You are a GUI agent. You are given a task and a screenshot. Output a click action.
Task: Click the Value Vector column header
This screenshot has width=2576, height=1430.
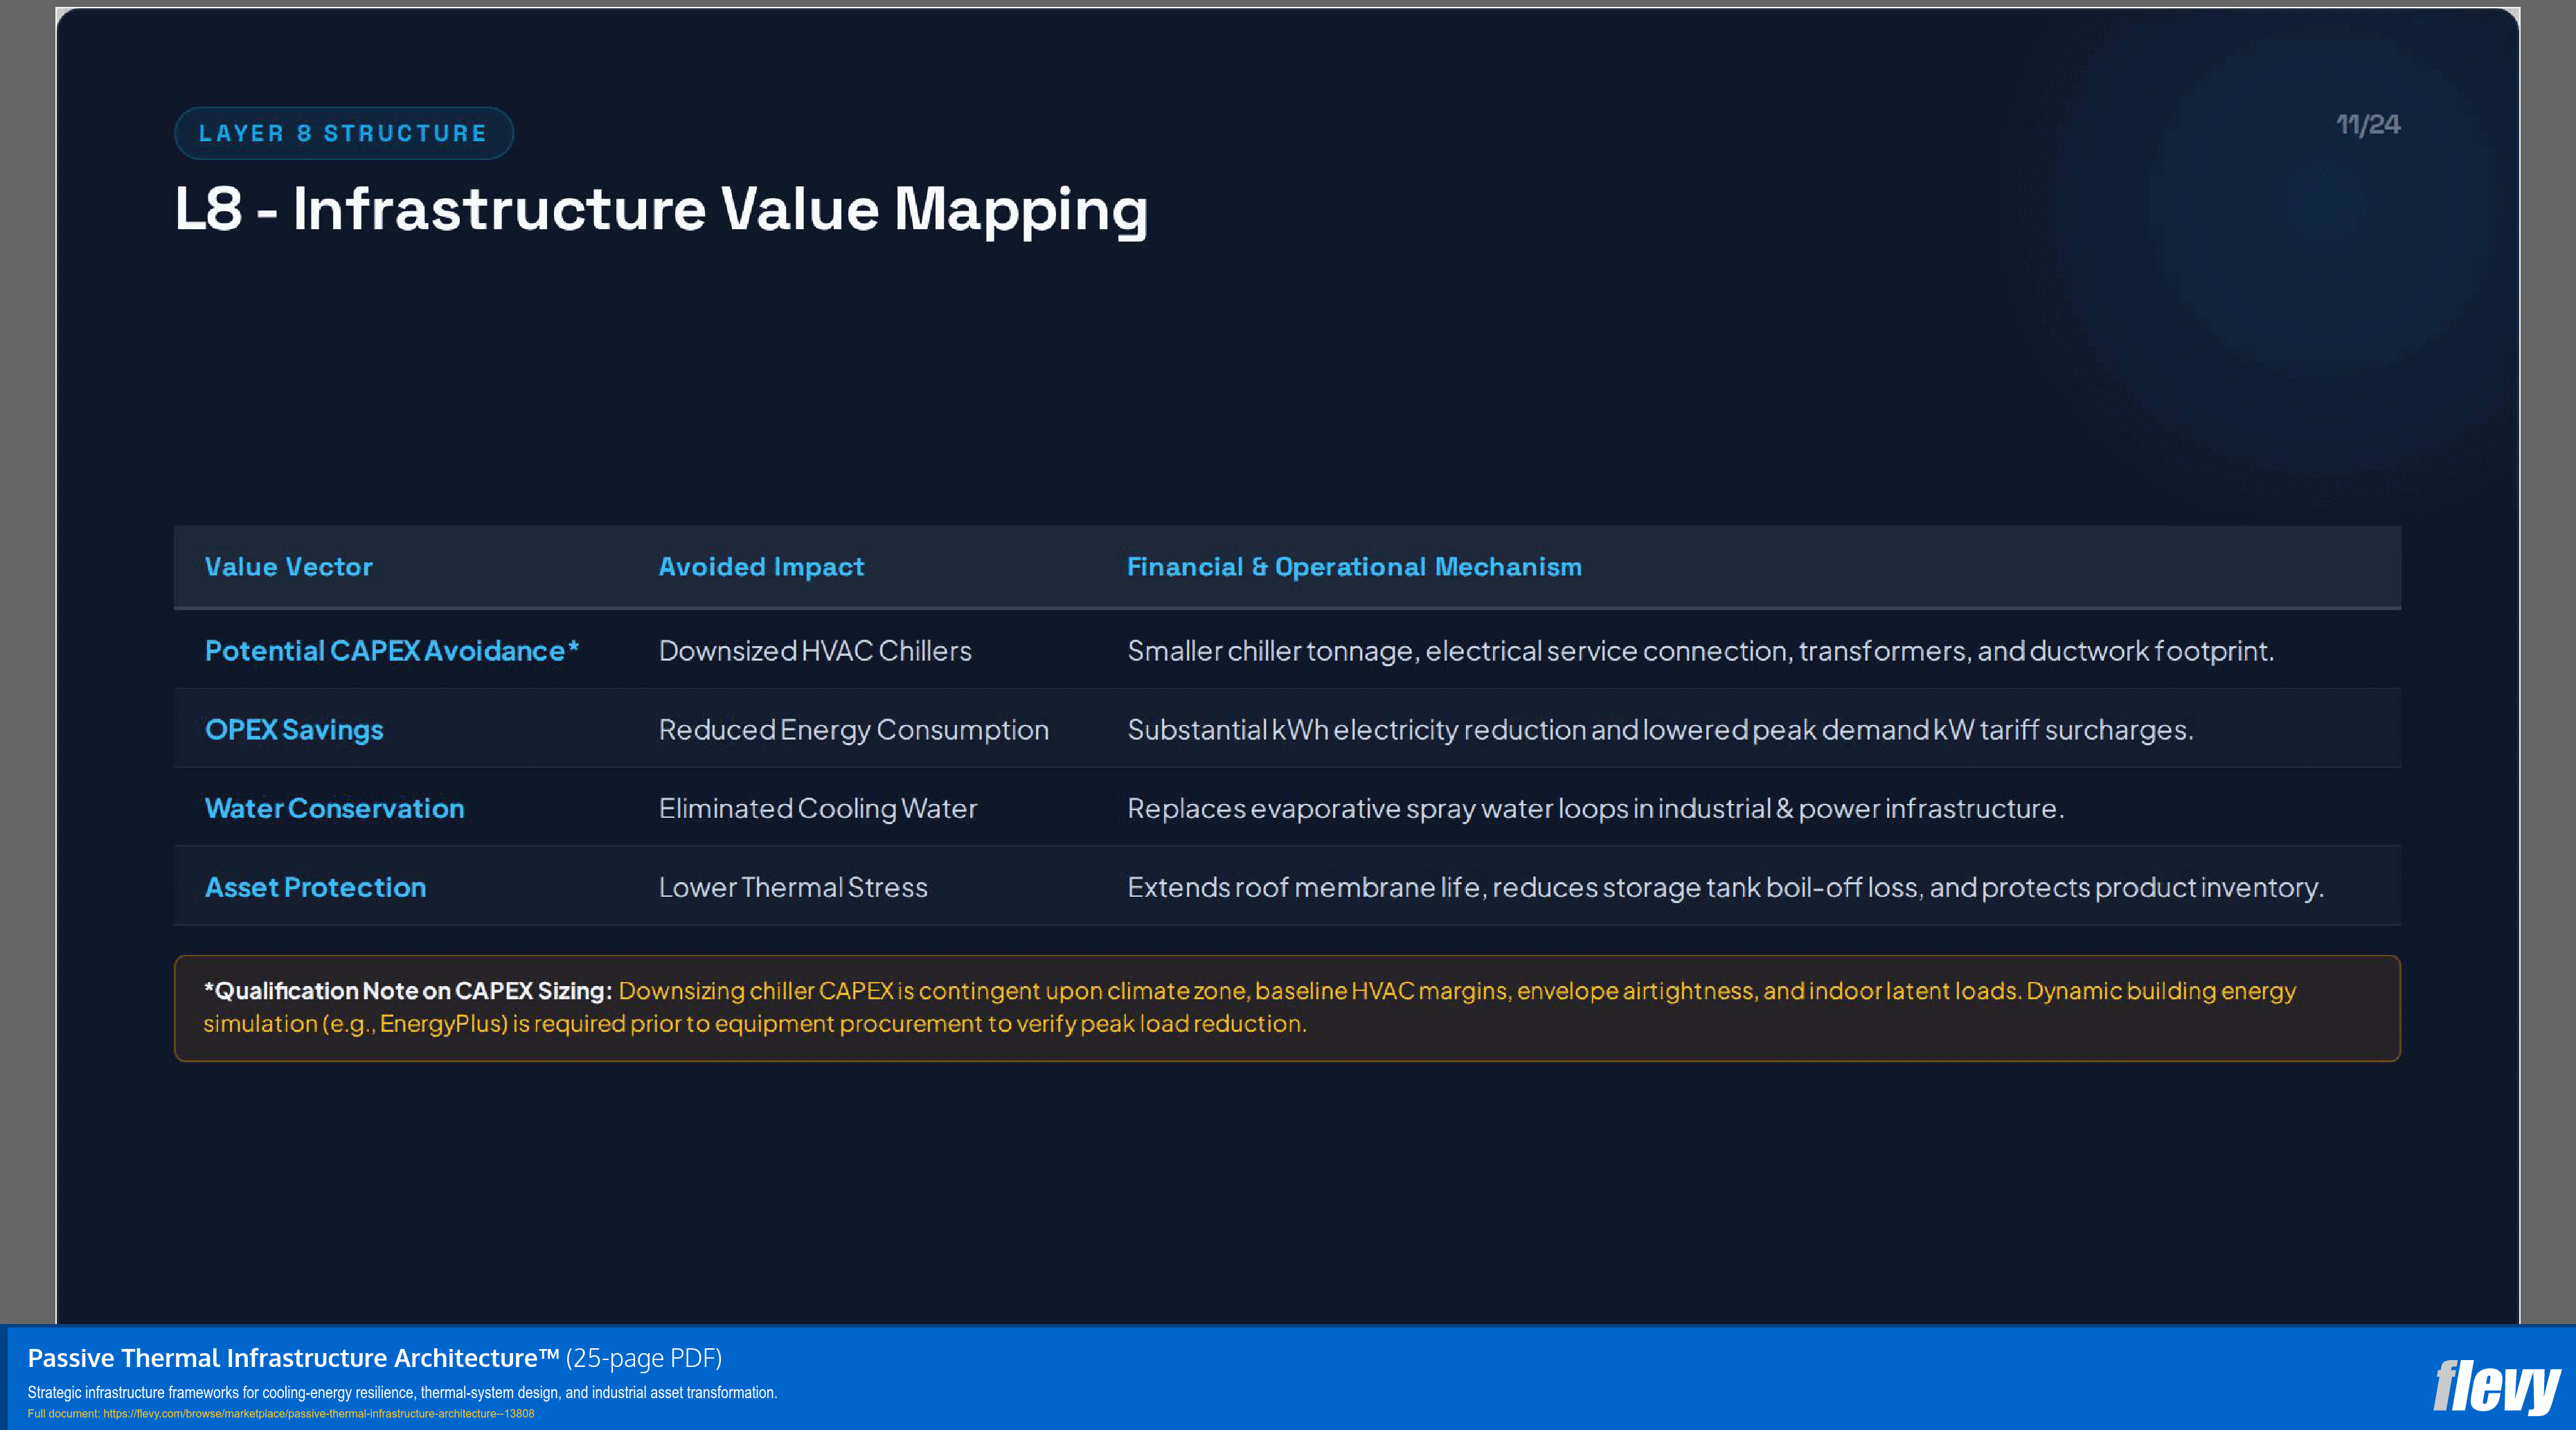(288, 567)
